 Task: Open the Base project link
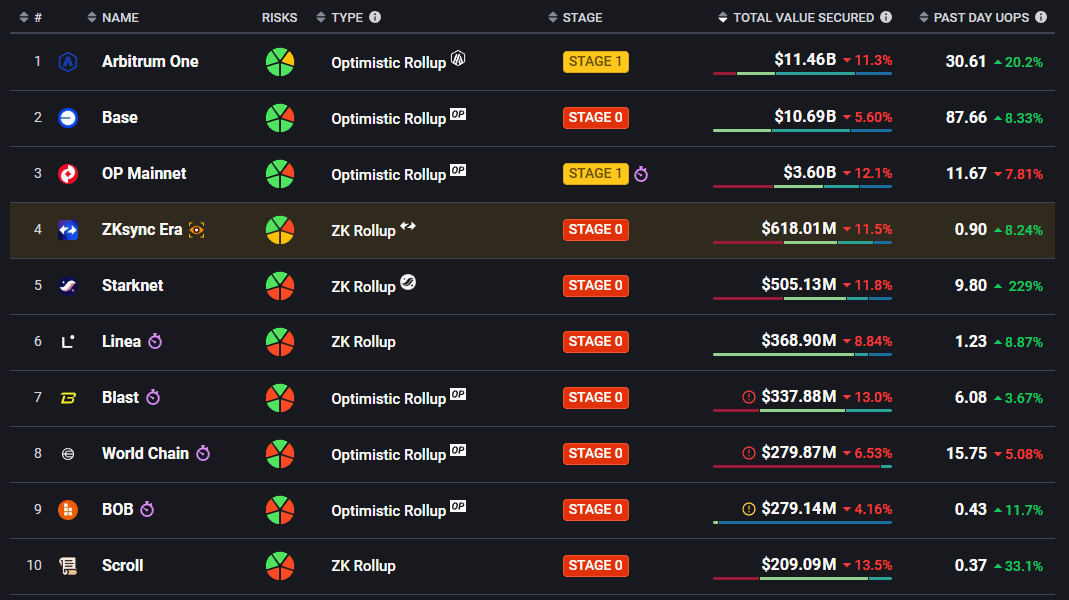coord(119,117)
